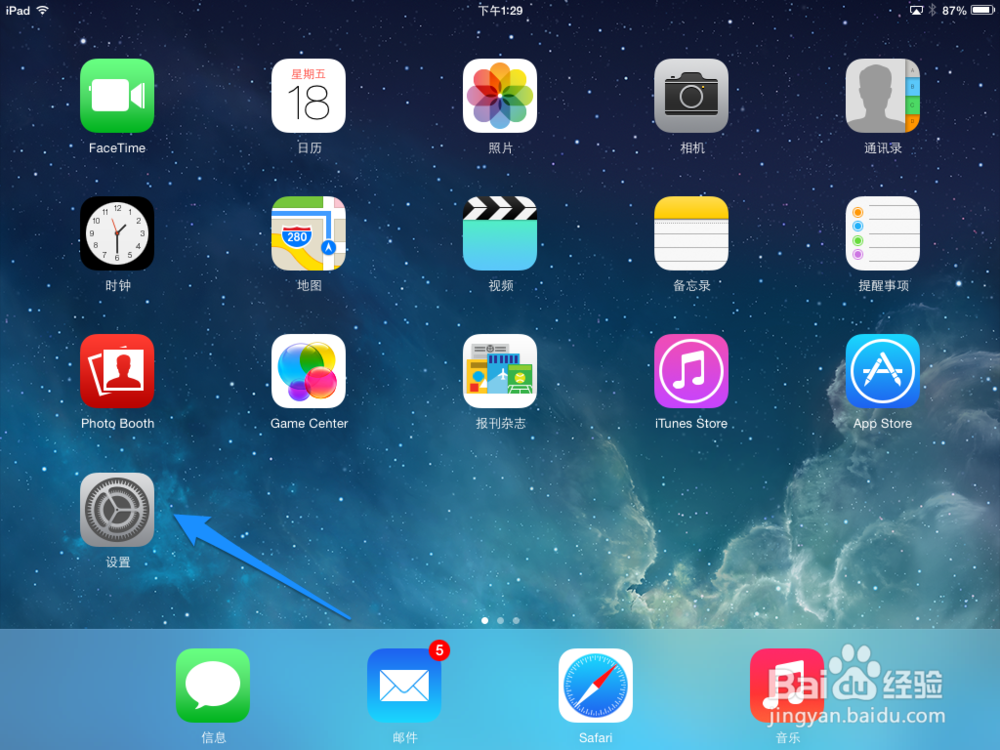This screenshot has height=750, width=1000.
Task: Launch the 地图 Maps app
Action: 308,233
